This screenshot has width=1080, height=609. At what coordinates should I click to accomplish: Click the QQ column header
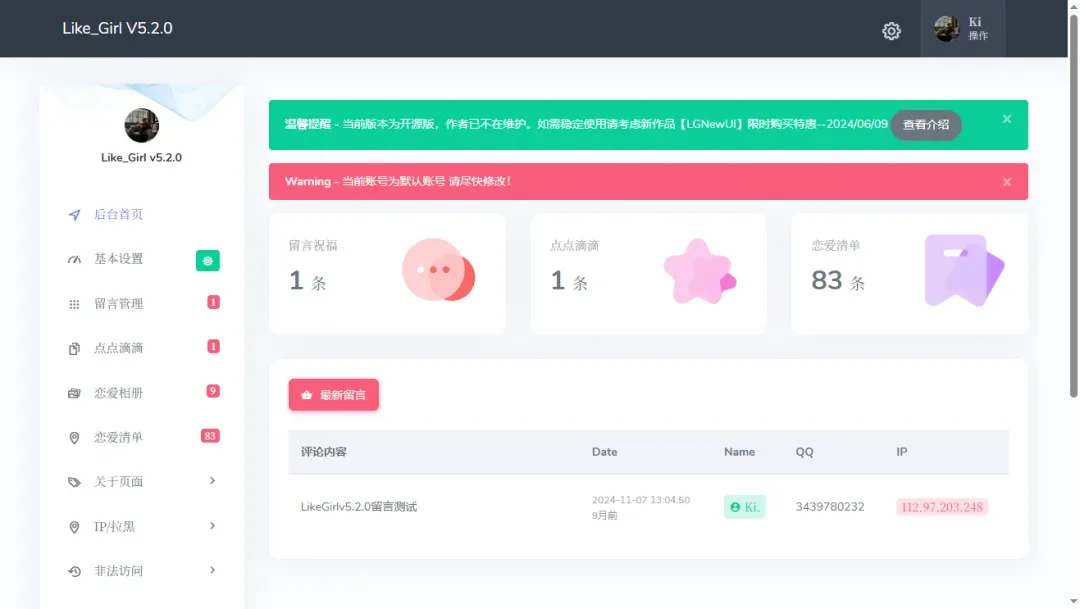[x=804, y=452]
